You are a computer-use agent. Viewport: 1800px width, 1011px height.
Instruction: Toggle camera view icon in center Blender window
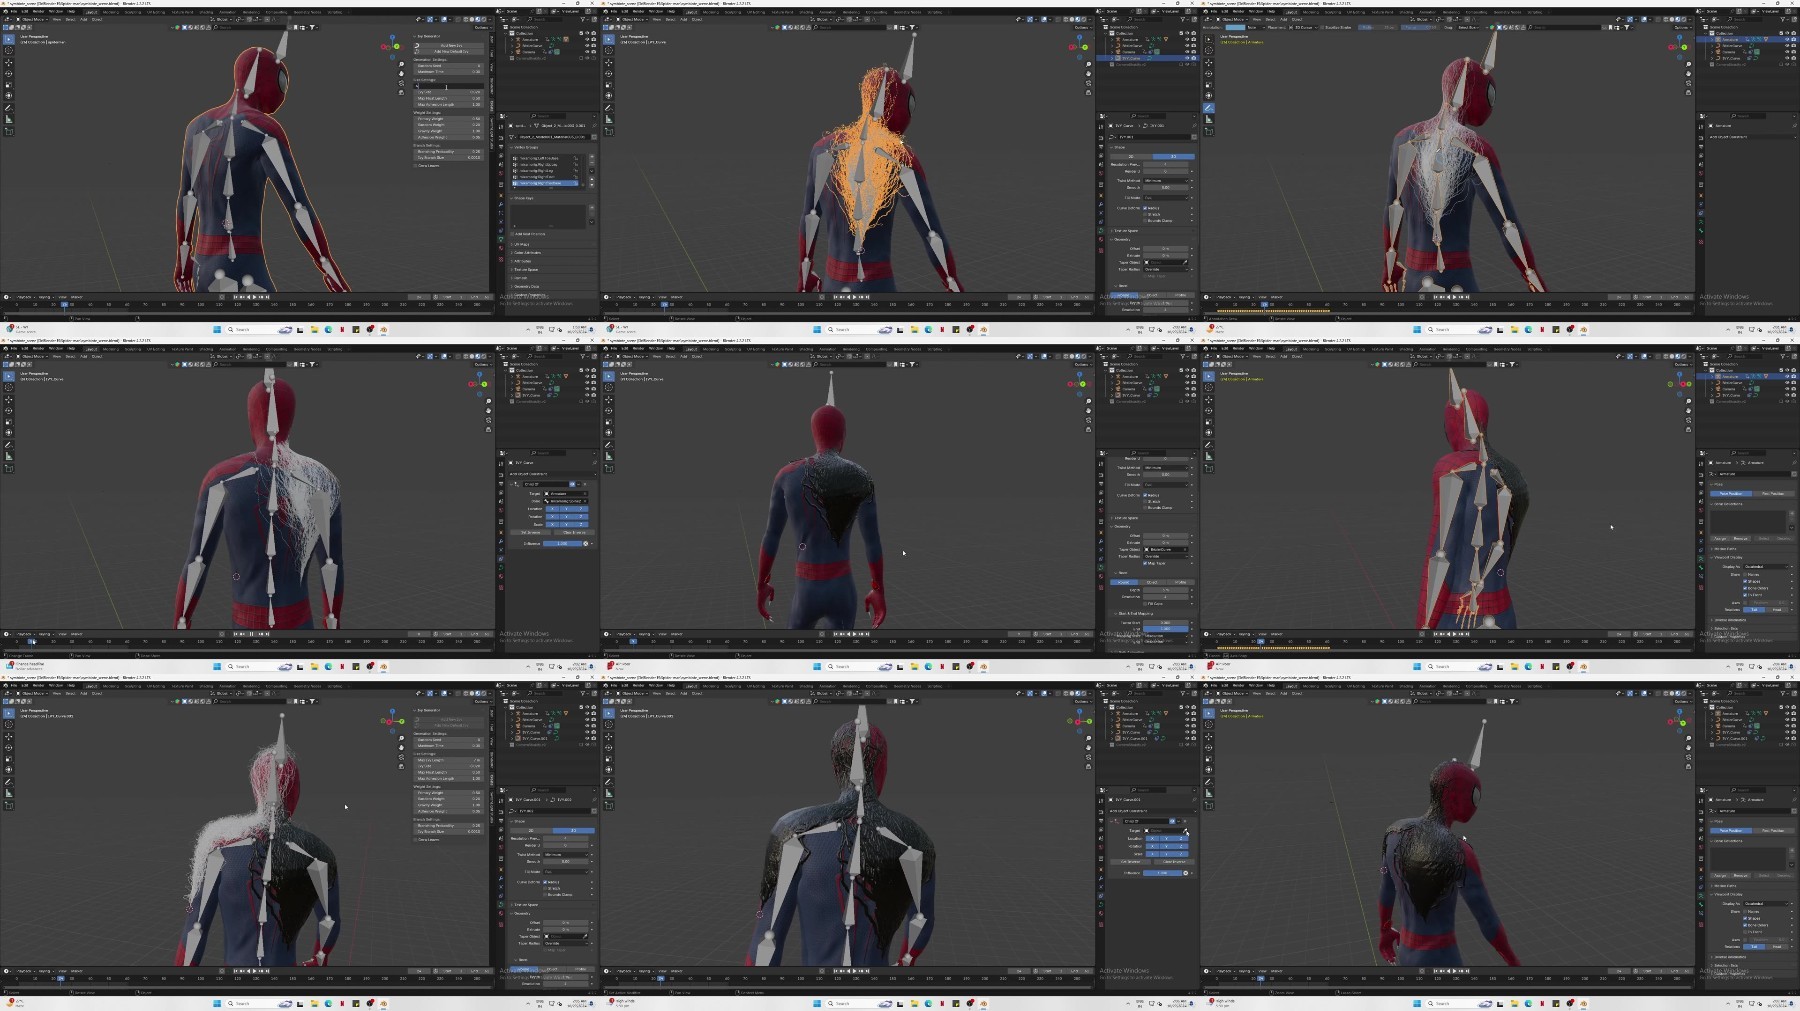(x=1089, y=419)
